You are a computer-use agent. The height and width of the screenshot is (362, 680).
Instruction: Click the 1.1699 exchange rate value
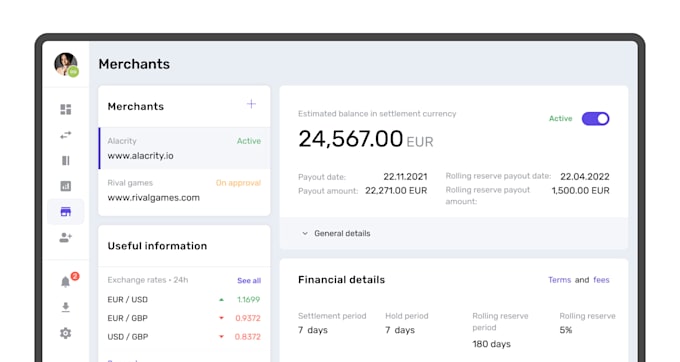[248, 300]
